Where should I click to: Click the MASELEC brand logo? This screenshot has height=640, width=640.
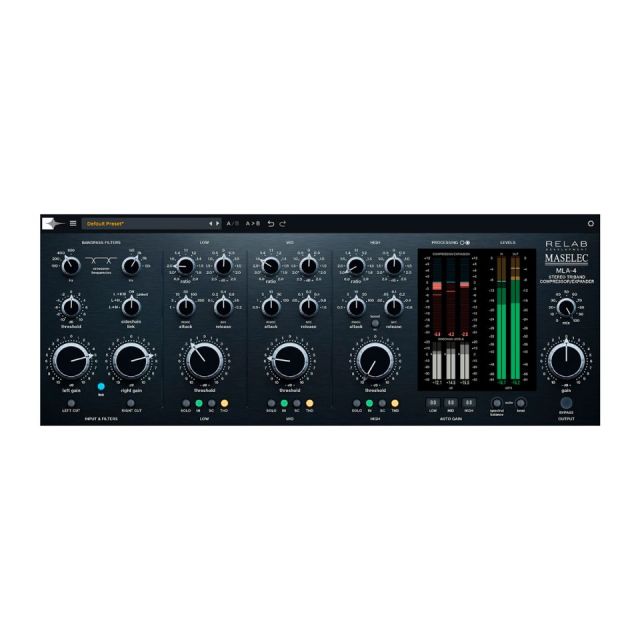pyautogui.click(x=566, y=258)
